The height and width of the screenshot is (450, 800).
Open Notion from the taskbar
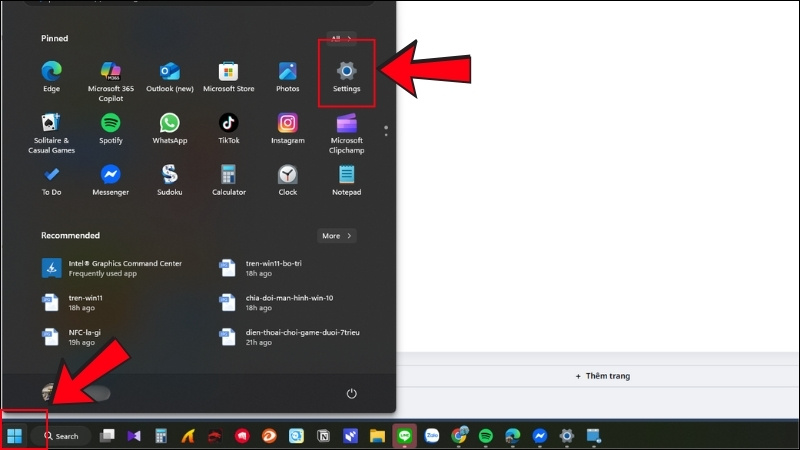click(323, 436)
